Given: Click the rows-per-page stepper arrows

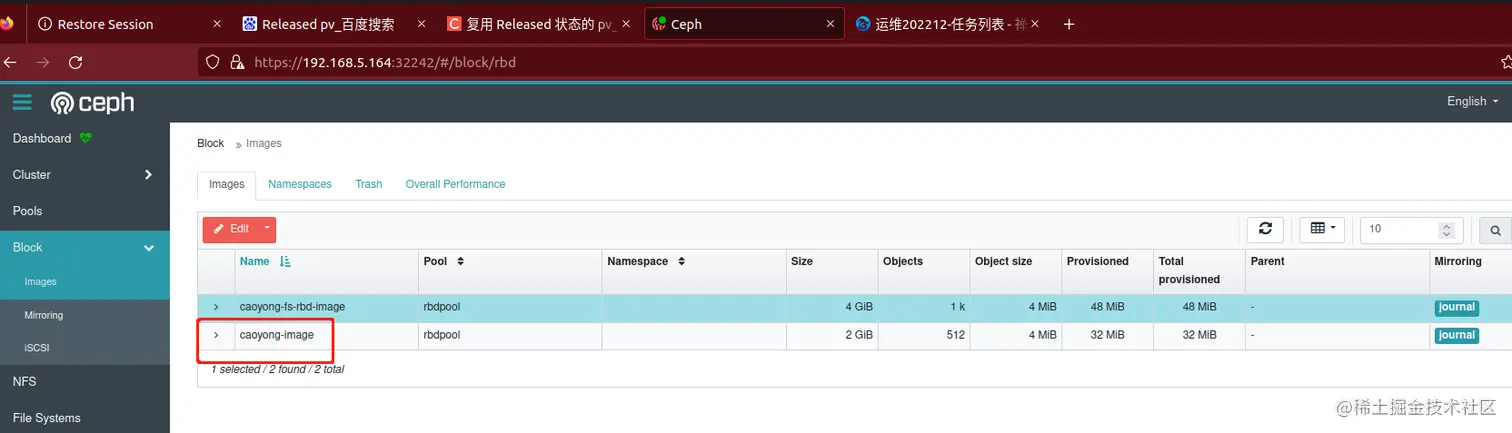Looking at the screenshot, I should click(1445, 229).
